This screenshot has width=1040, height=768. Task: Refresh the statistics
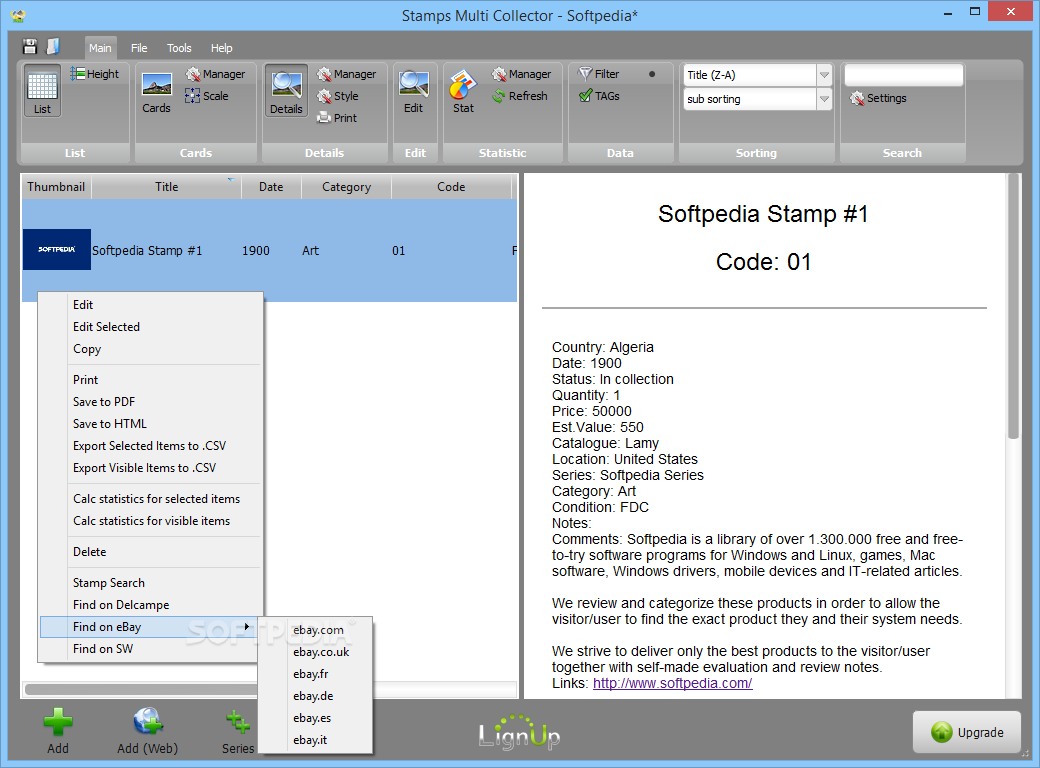click(520, 96)
